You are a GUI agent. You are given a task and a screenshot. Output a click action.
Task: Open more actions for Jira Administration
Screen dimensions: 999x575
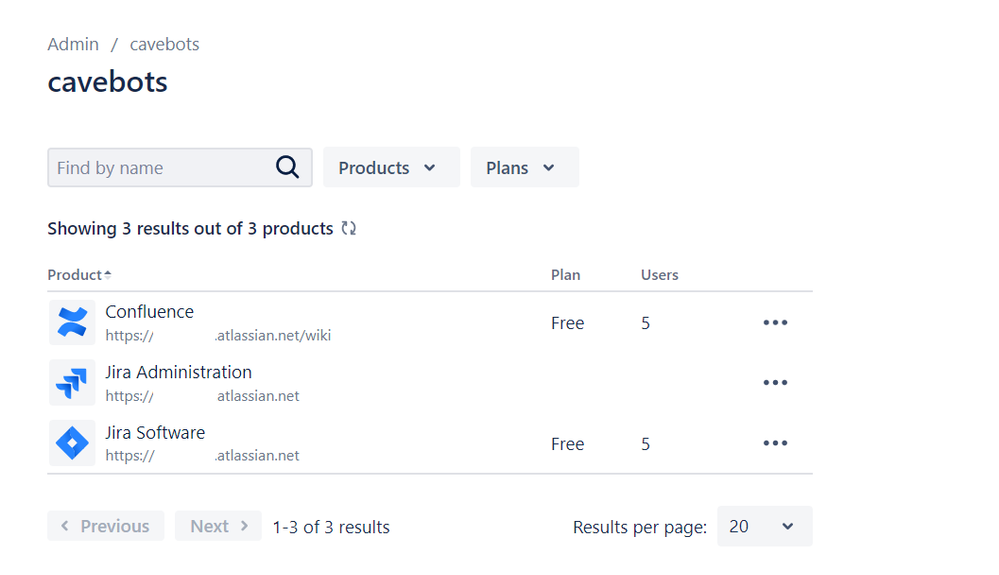775,383
